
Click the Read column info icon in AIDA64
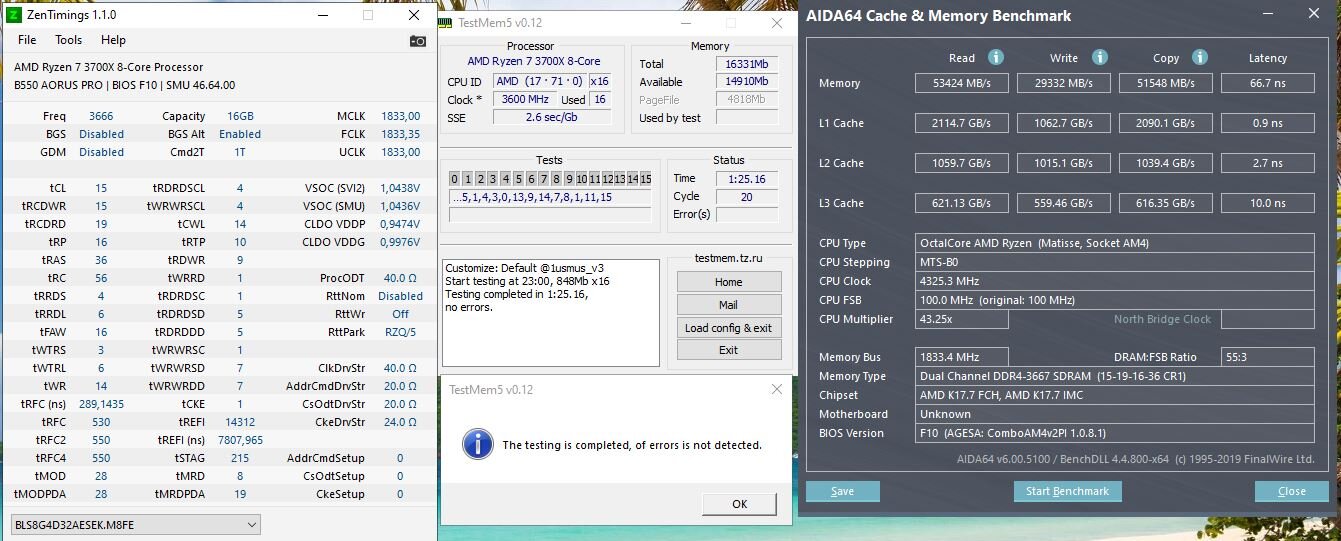pyautogui.click(x=995, y=58)
